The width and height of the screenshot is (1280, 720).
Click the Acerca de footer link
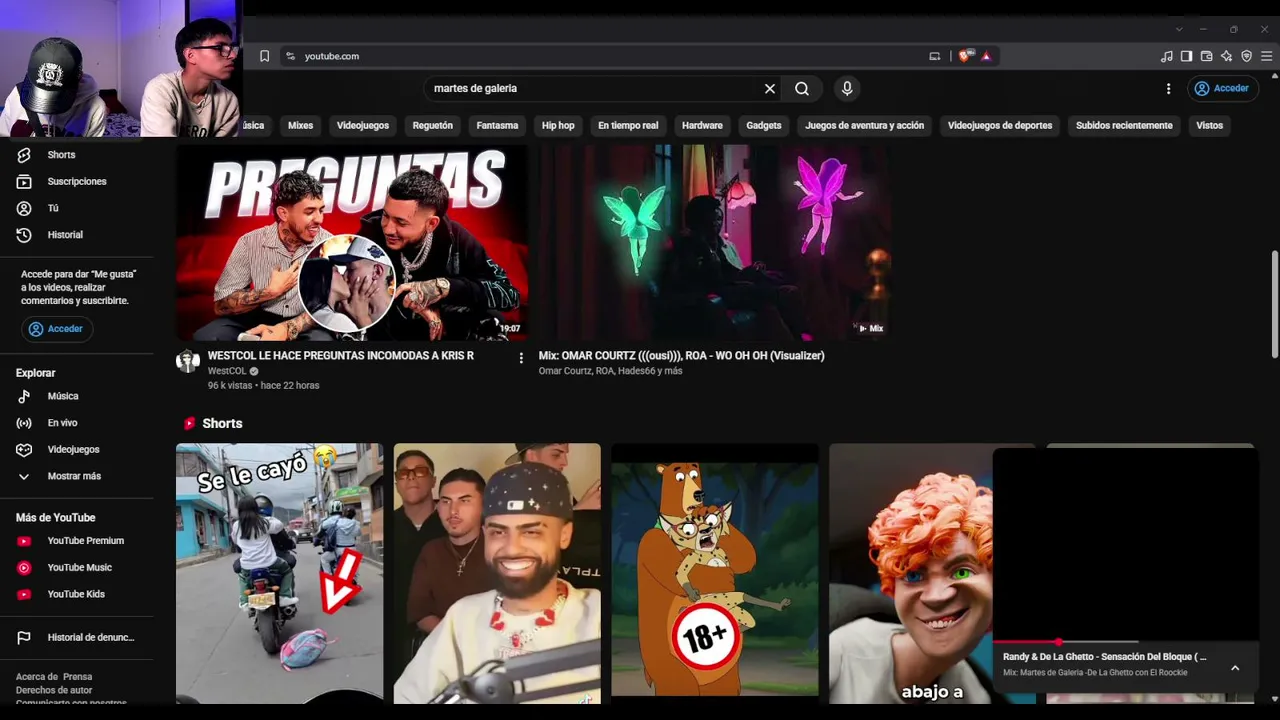36,677
